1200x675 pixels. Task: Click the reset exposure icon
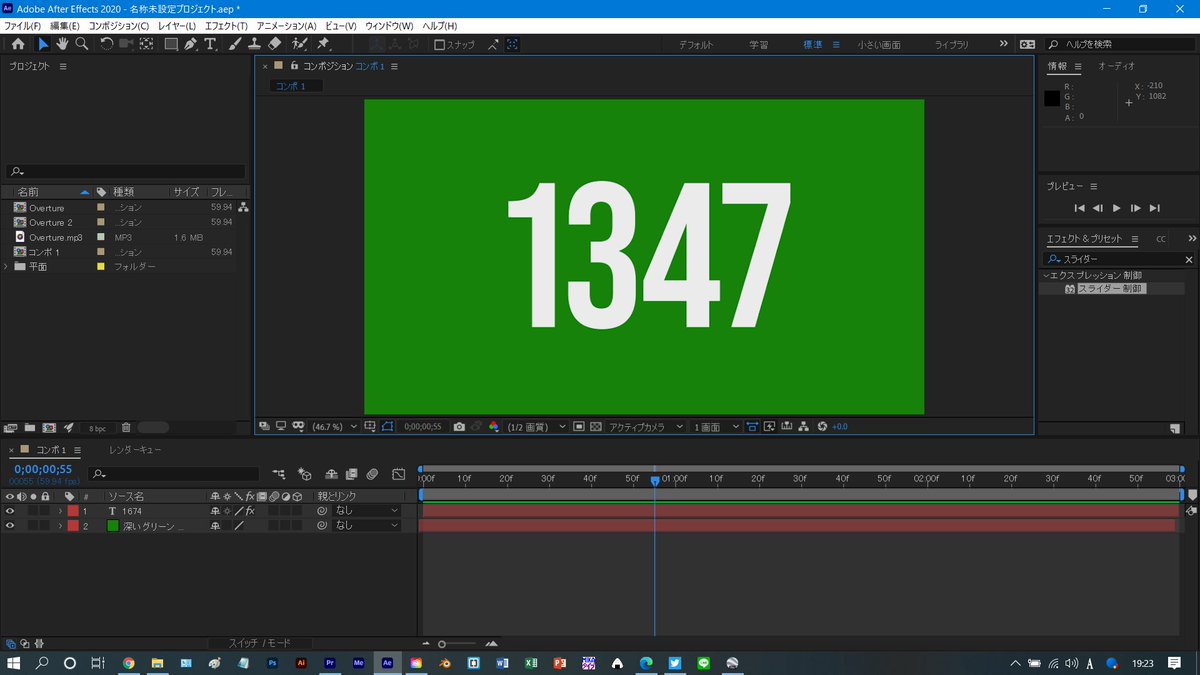pyautogui.click(x=822, y=426)
